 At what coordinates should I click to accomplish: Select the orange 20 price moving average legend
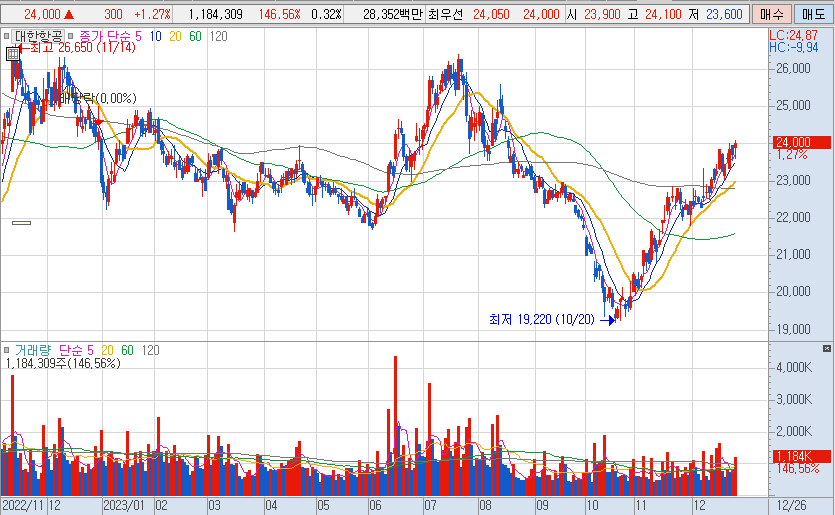tap(175, 36)
